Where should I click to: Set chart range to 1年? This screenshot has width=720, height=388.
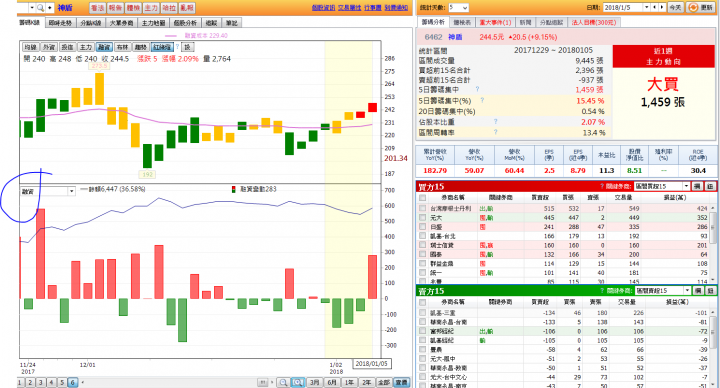coord(349,382)
